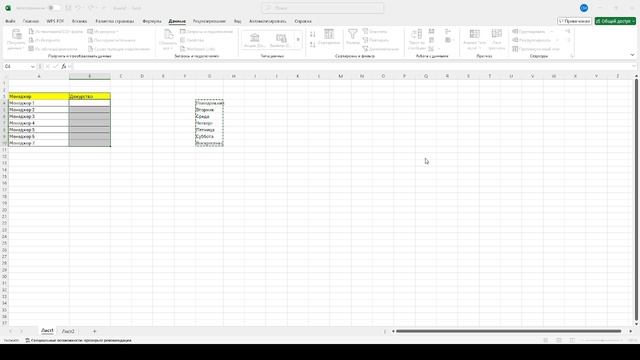Open the Файл tab
This screenshot has height=360, width=640.
pyautogui.click(x=10, y=21)
